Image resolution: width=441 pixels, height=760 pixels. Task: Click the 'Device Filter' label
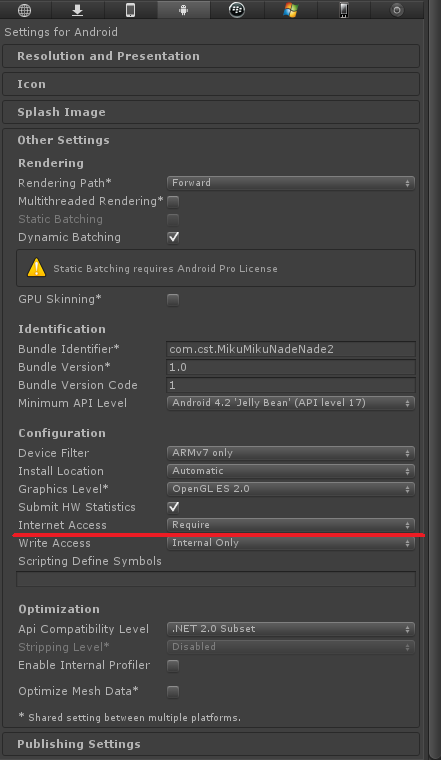pyautogui.click(x=54, y=453)
